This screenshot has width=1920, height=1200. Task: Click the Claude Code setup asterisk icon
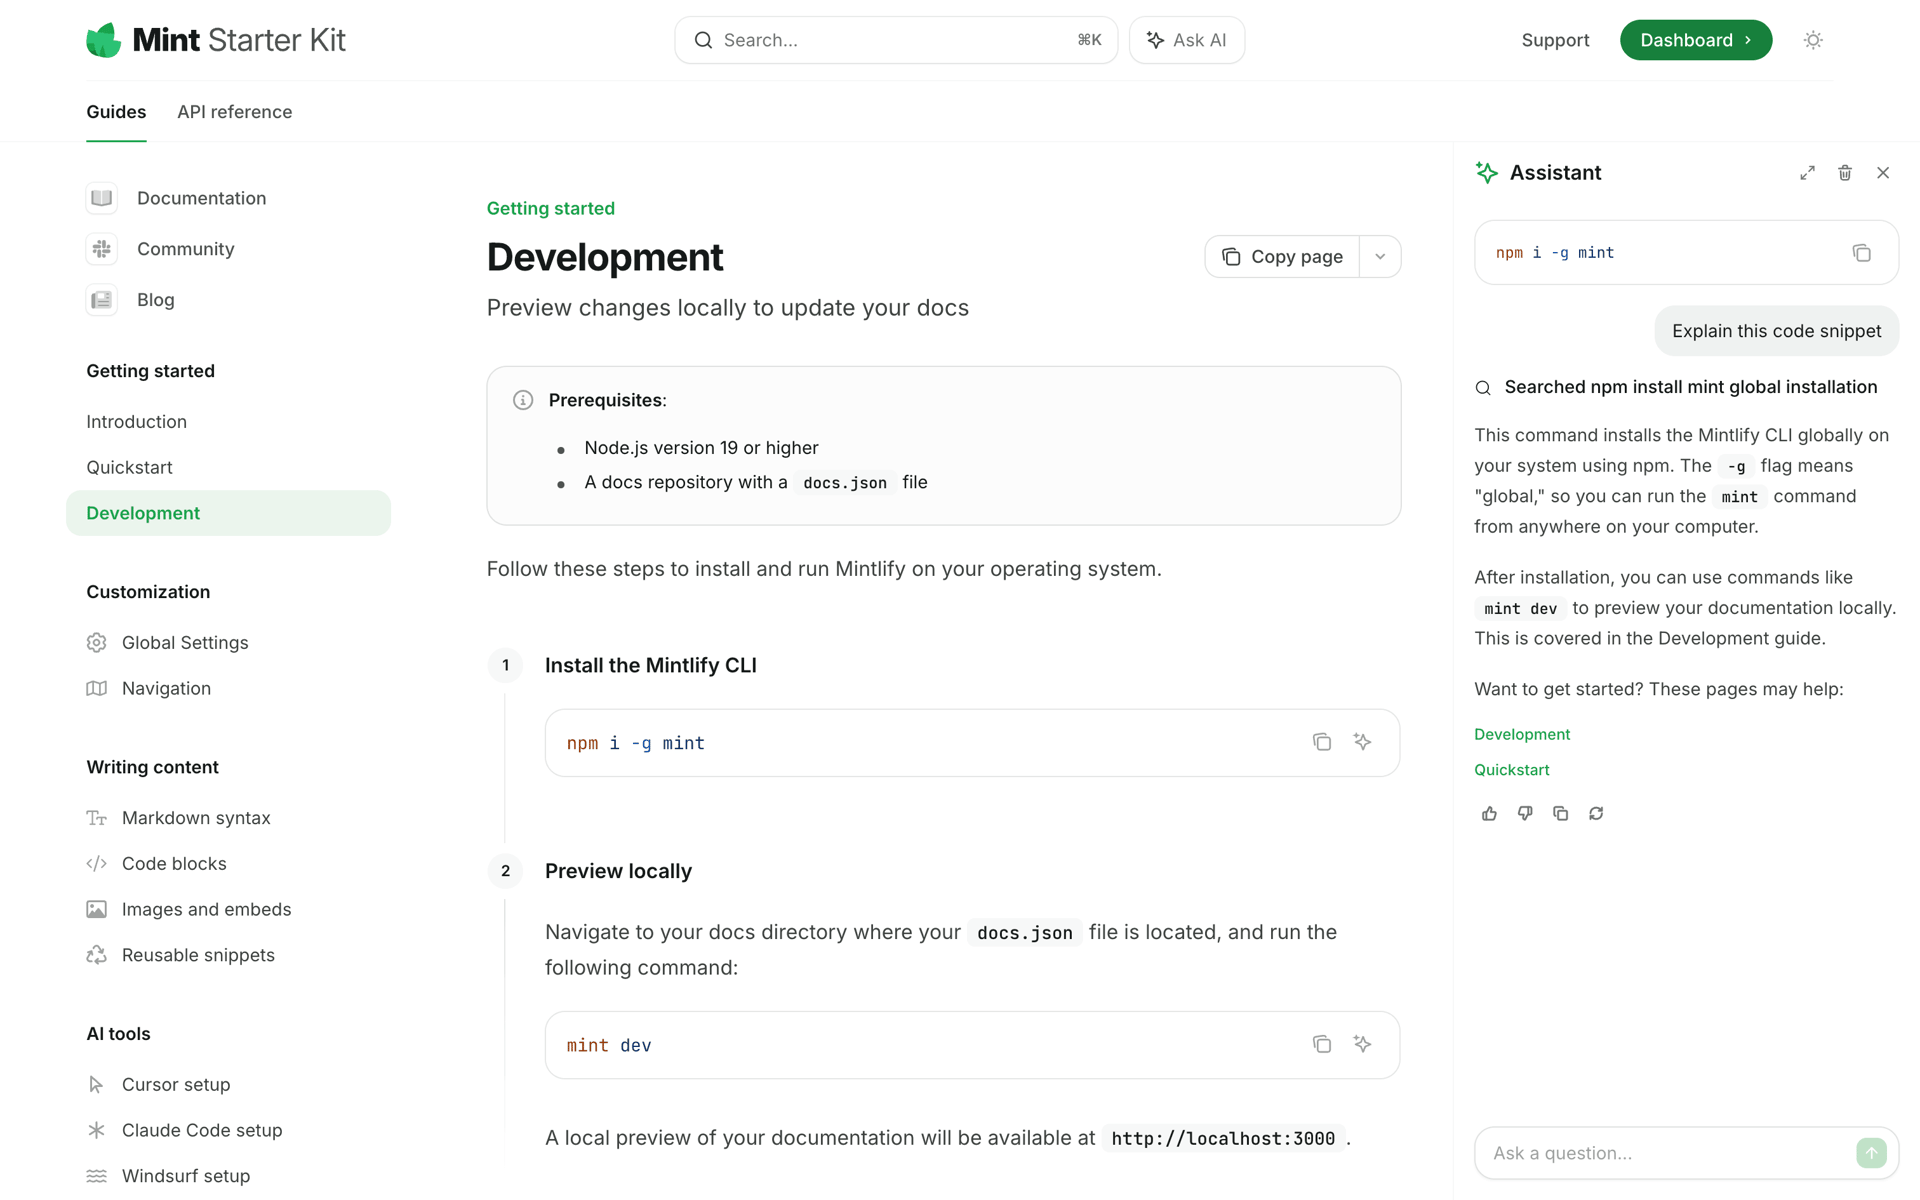point(97,1130)
